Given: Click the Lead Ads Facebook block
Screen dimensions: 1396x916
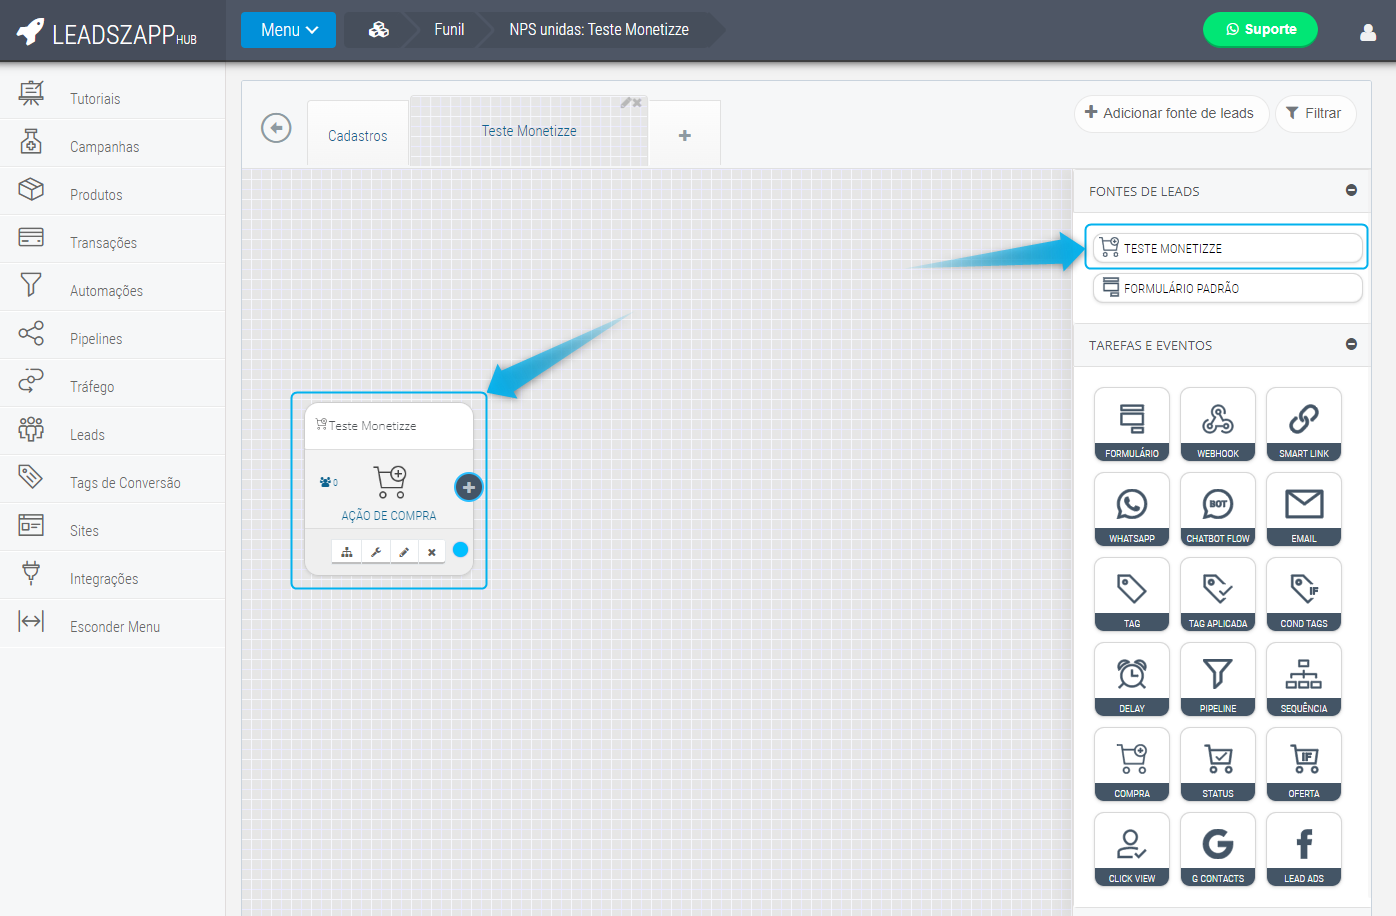Looking at the screenshot, I should 1303,848.
